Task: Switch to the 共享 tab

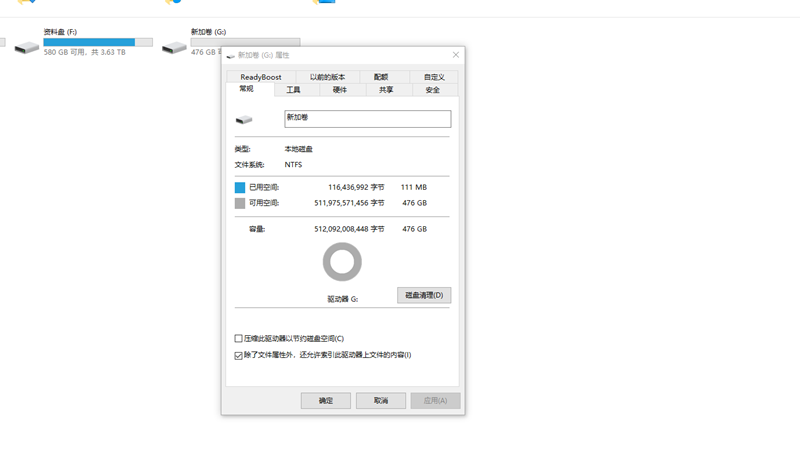Action: coord(386,90)
